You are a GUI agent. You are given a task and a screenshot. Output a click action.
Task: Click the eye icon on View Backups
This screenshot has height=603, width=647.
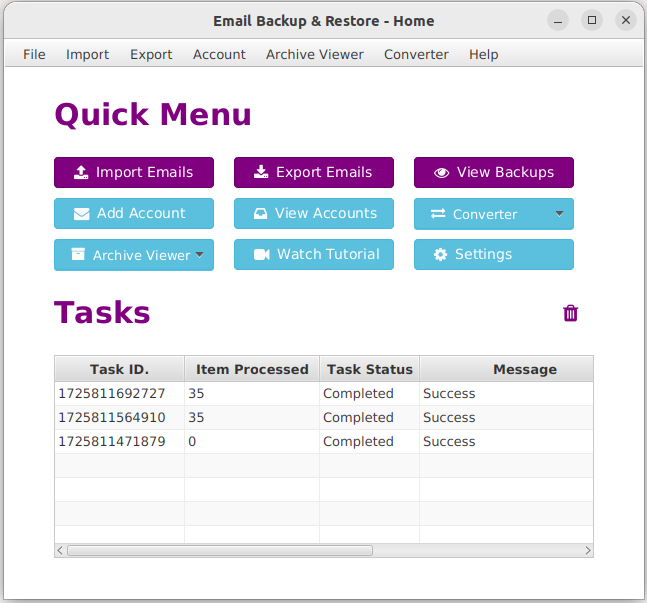point(441,173)
